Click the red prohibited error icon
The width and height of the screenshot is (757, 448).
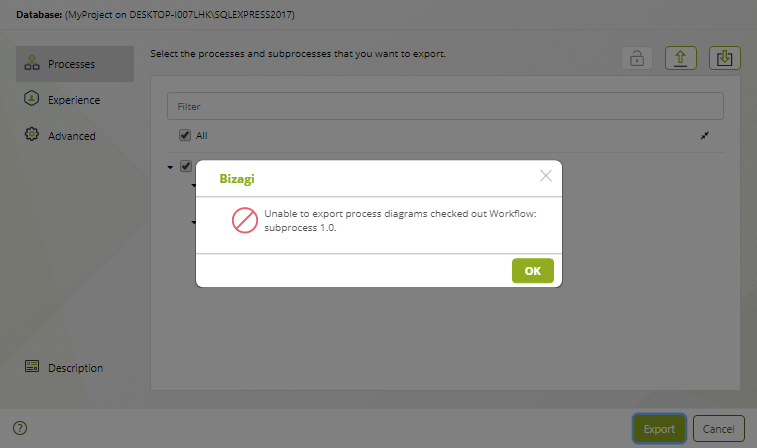point(245,220)
